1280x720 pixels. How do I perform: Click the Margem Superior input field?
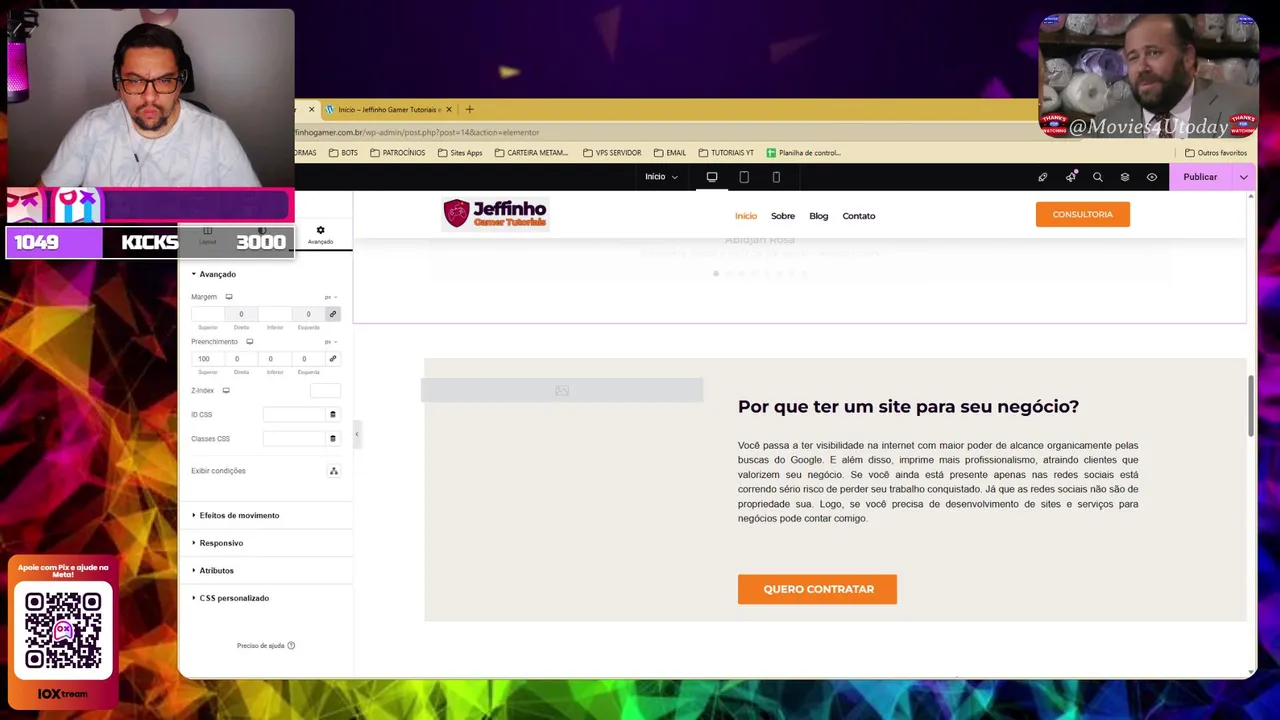pyautogui.click(x=208, y=314)
